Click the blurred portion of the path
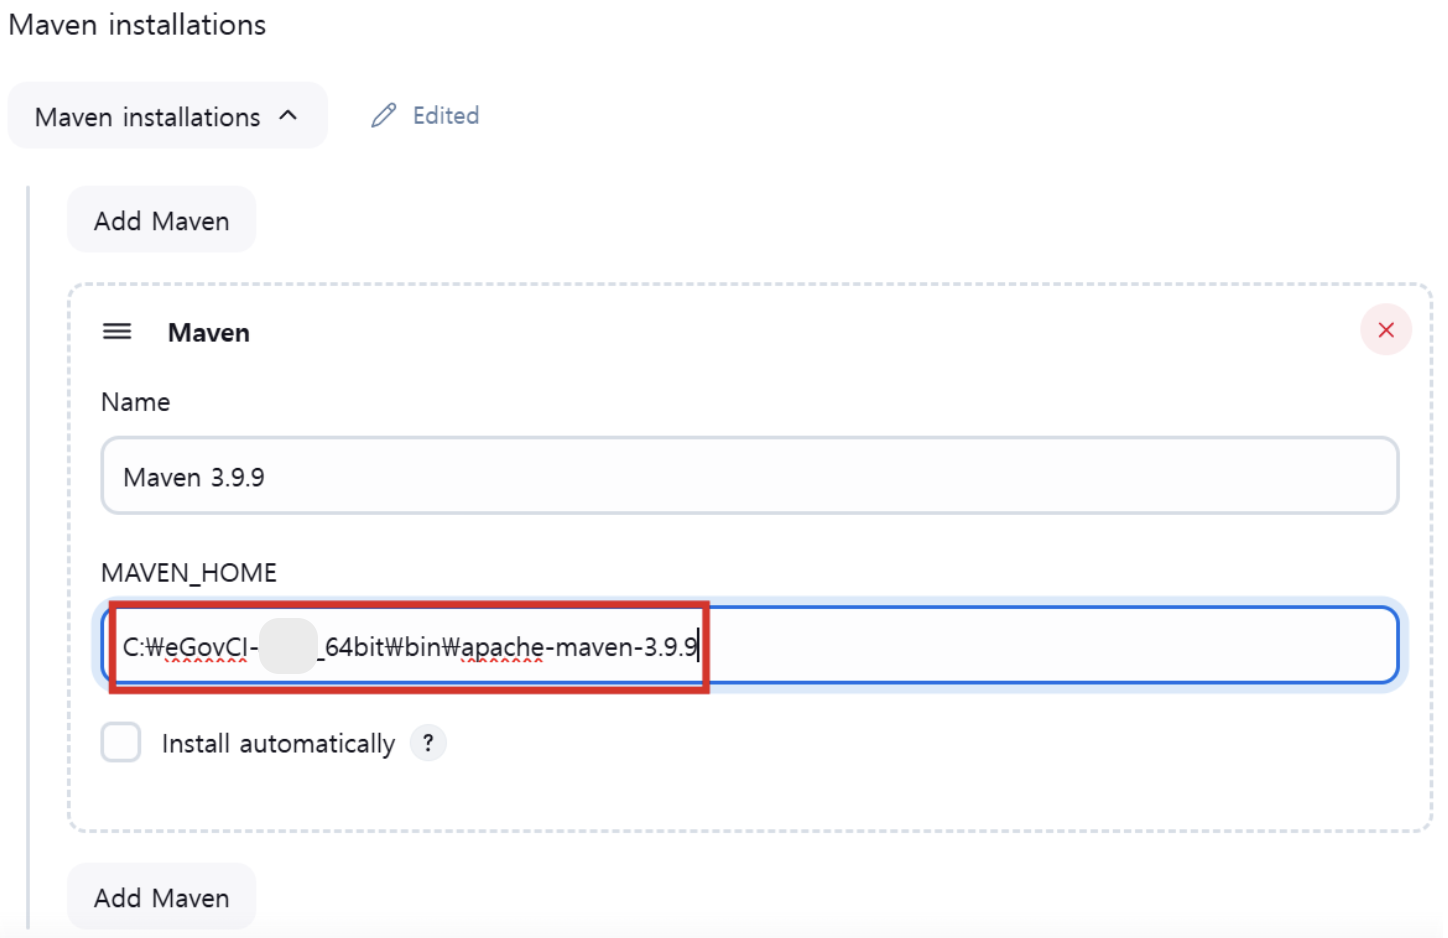 pyautogui.click(x=288, y=646)
